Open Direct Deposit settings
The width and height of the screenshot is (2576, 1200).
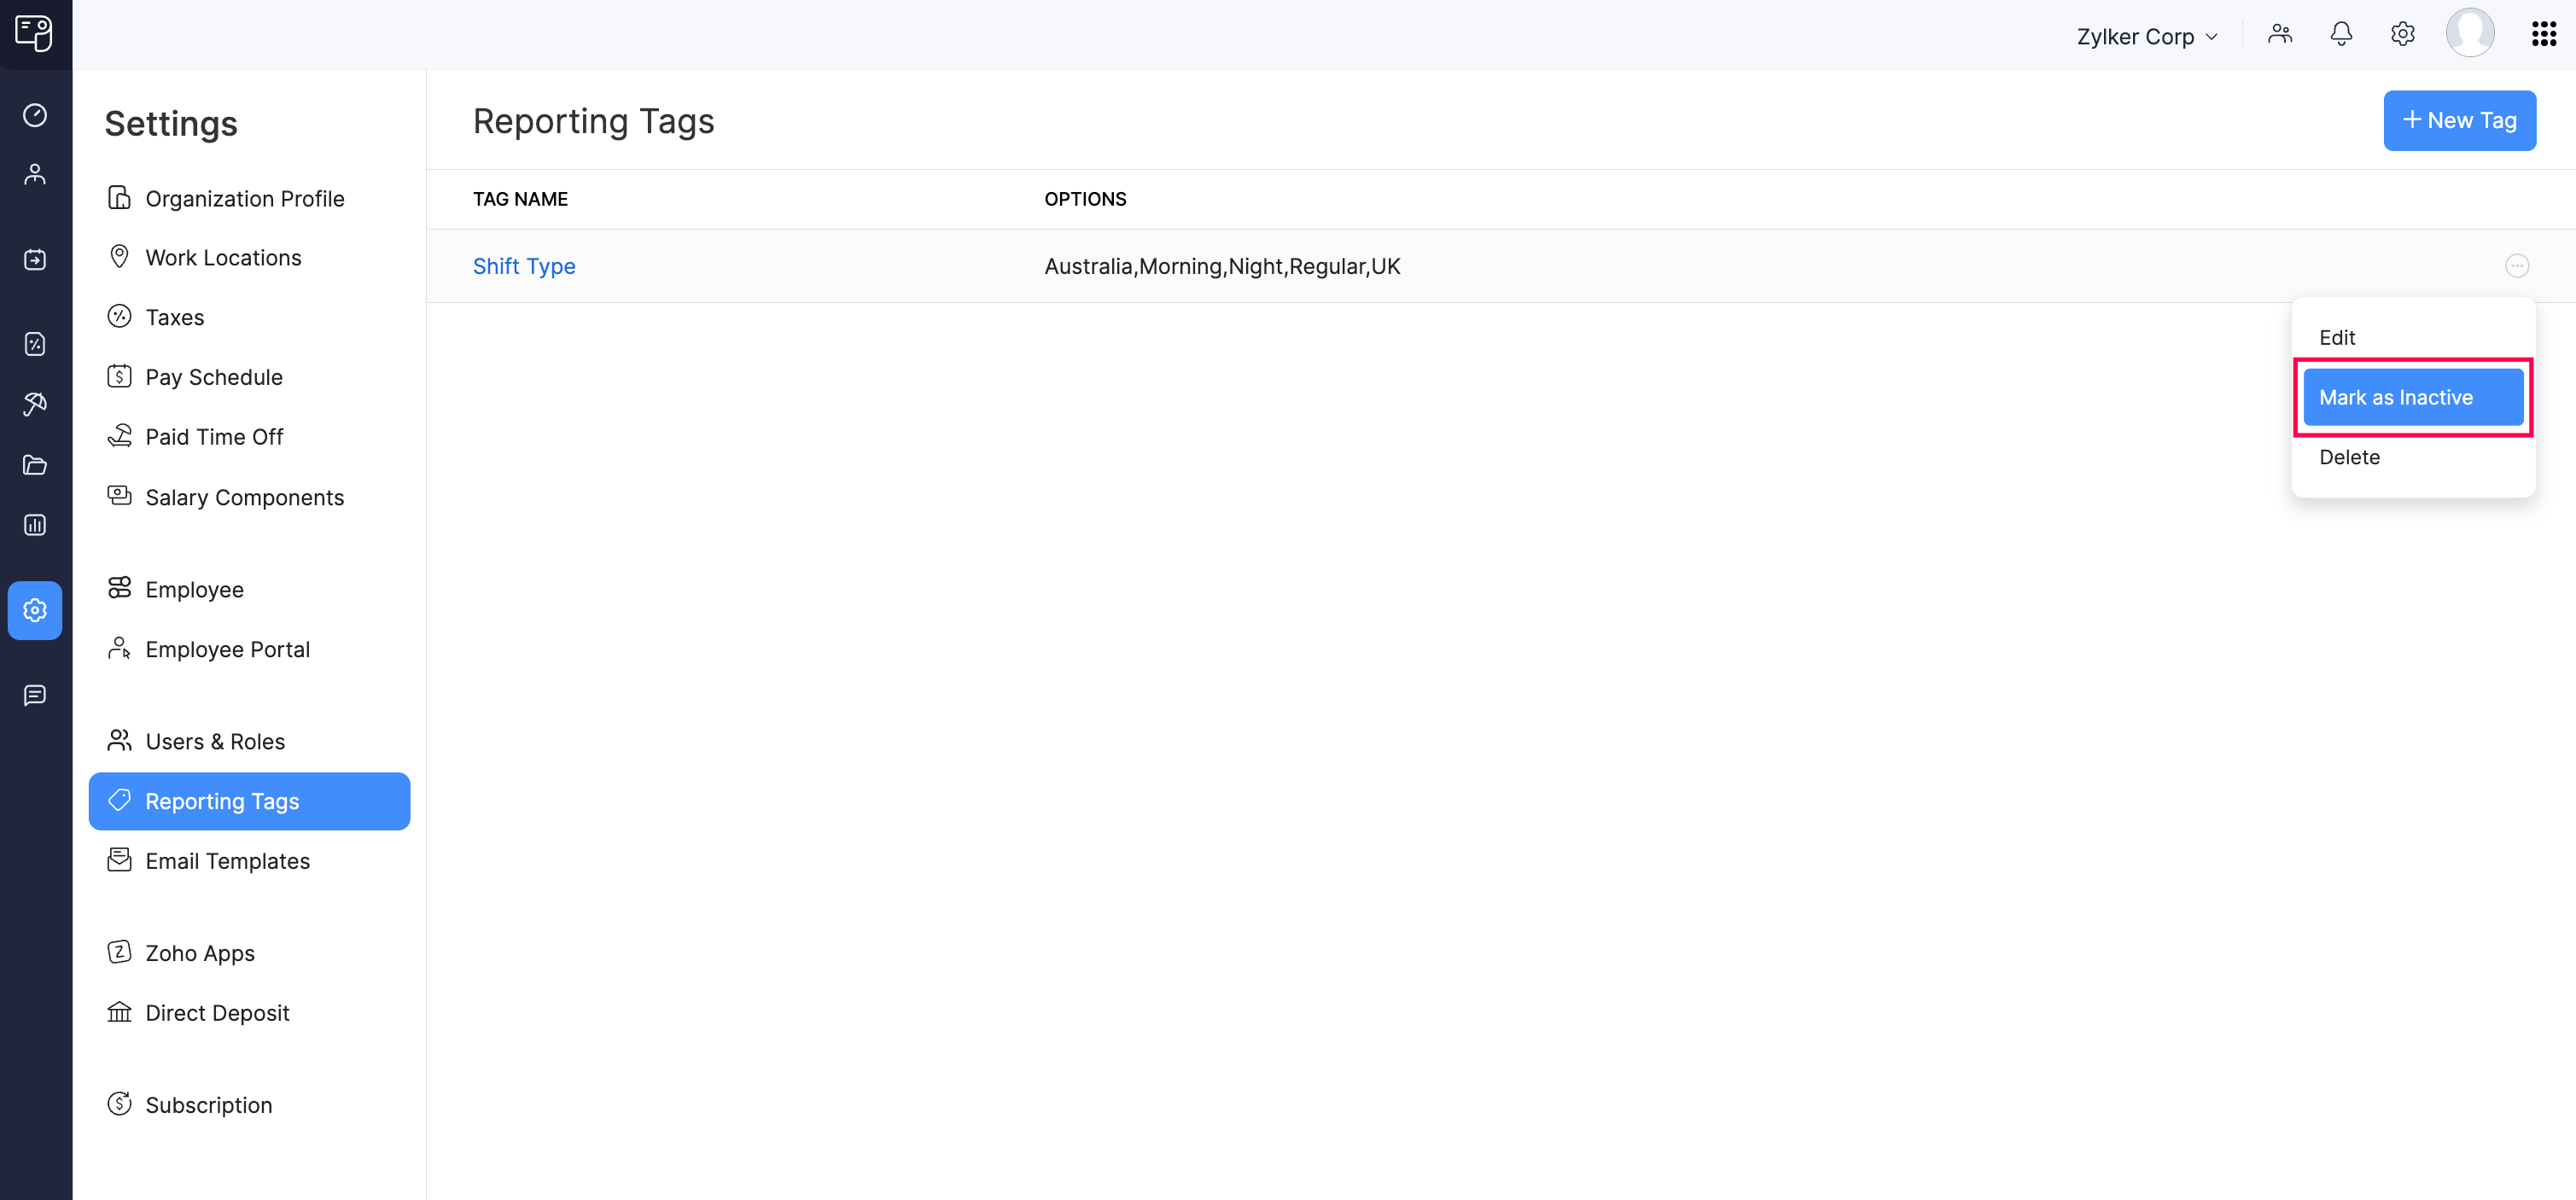pyautogui.click(x=249, y=1013)
